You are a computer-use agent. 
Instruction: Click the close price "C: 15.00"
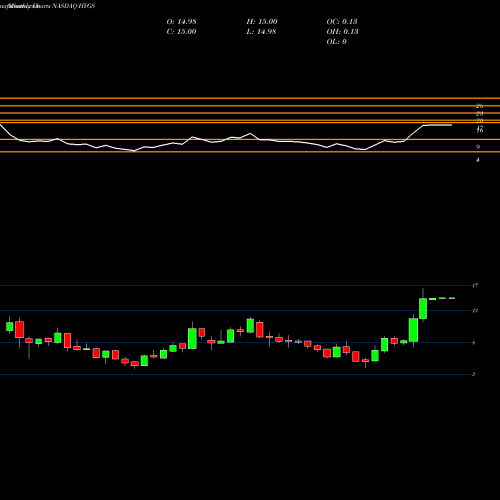[181, 32]
